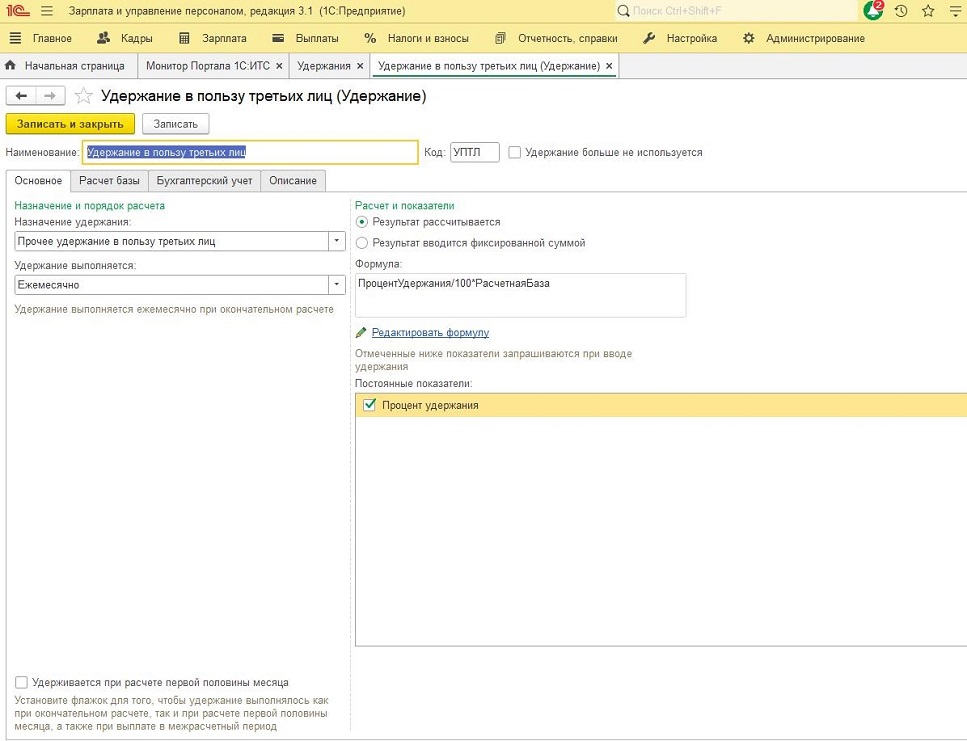967x741 pixels.
Task: Click the Записать и закрыть button
Action: click(x=70, y=124)
